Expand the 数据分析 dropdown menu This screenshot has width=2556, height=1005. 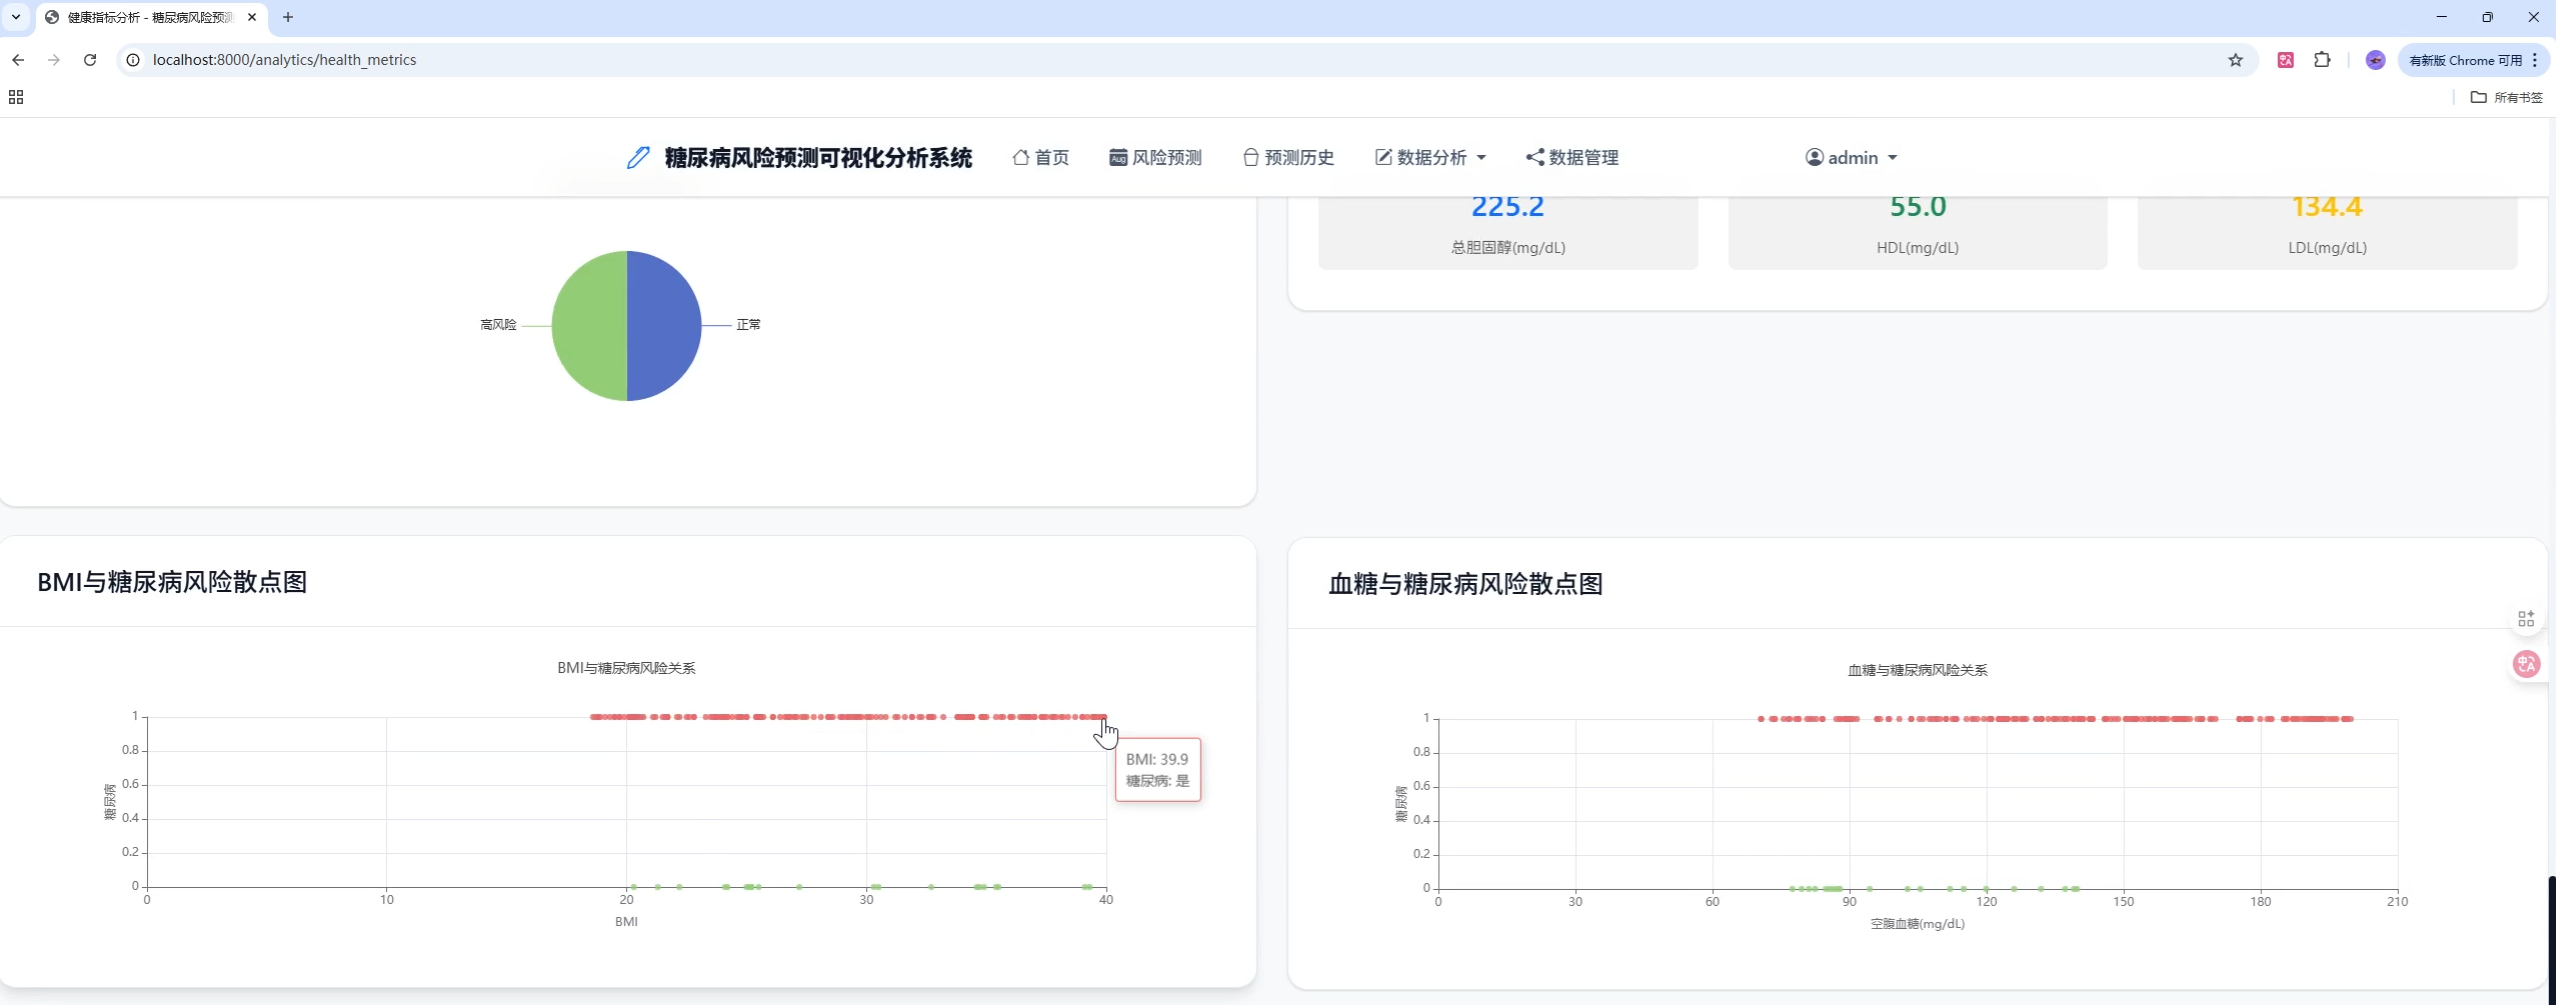tap(1480, 157)
